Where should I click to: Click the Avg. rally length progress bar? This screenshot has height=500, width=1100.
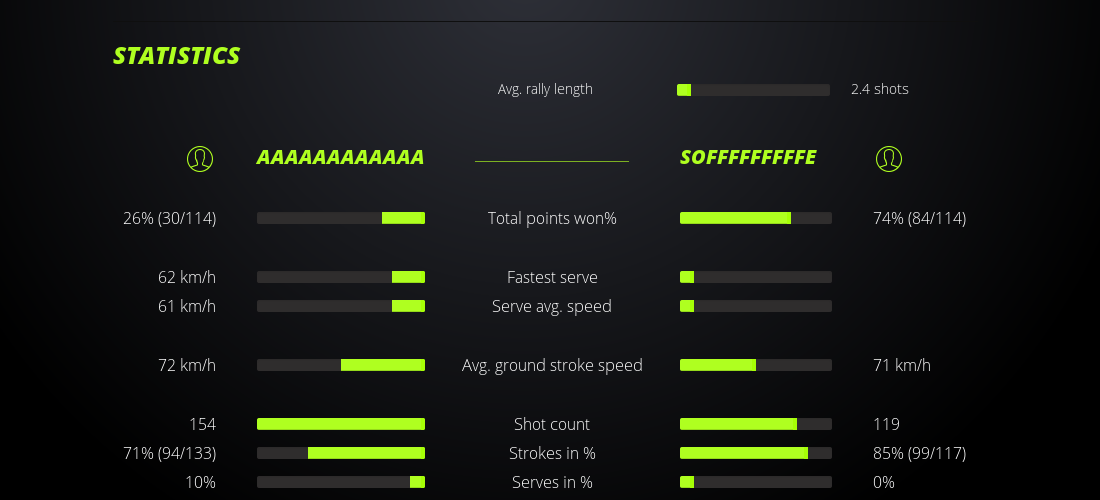(753, 90)
